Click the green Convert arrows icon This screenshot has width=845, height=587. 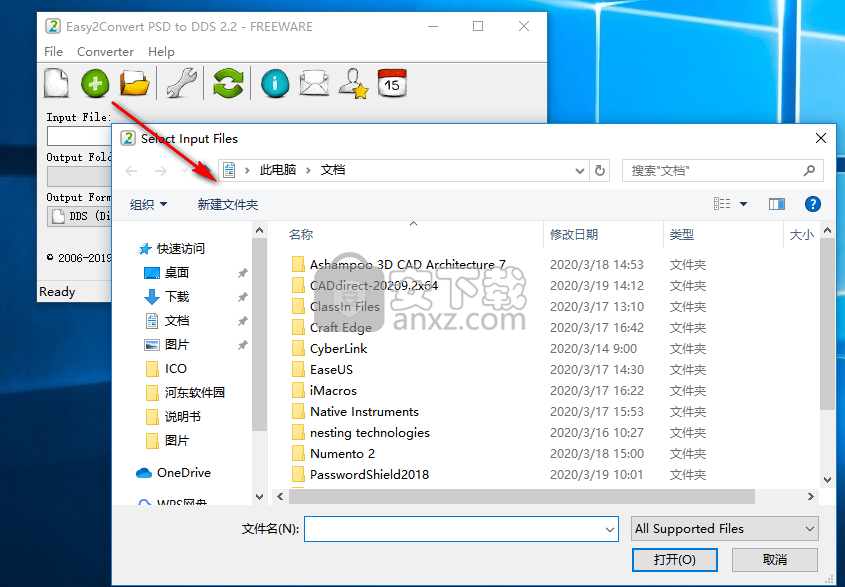tap(228, 84)
